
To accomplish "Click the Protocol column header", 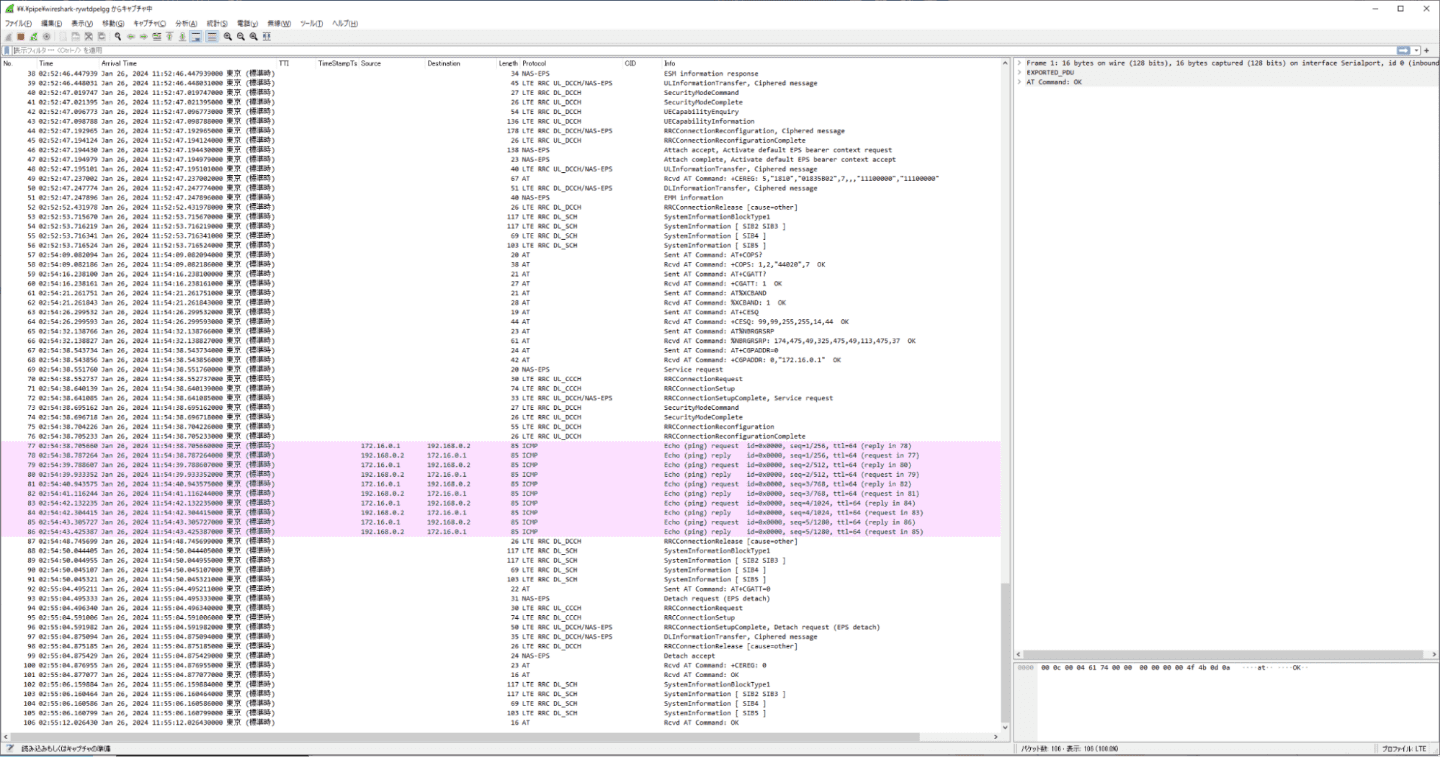I will [x=534, y=63].
